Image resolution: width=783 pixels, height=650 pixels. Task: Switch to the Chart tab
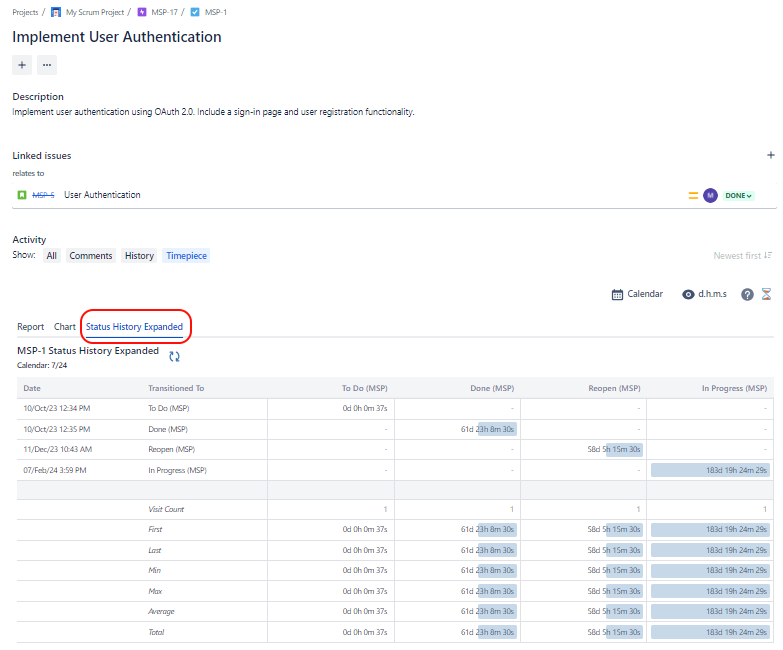(x=65, y=327)
